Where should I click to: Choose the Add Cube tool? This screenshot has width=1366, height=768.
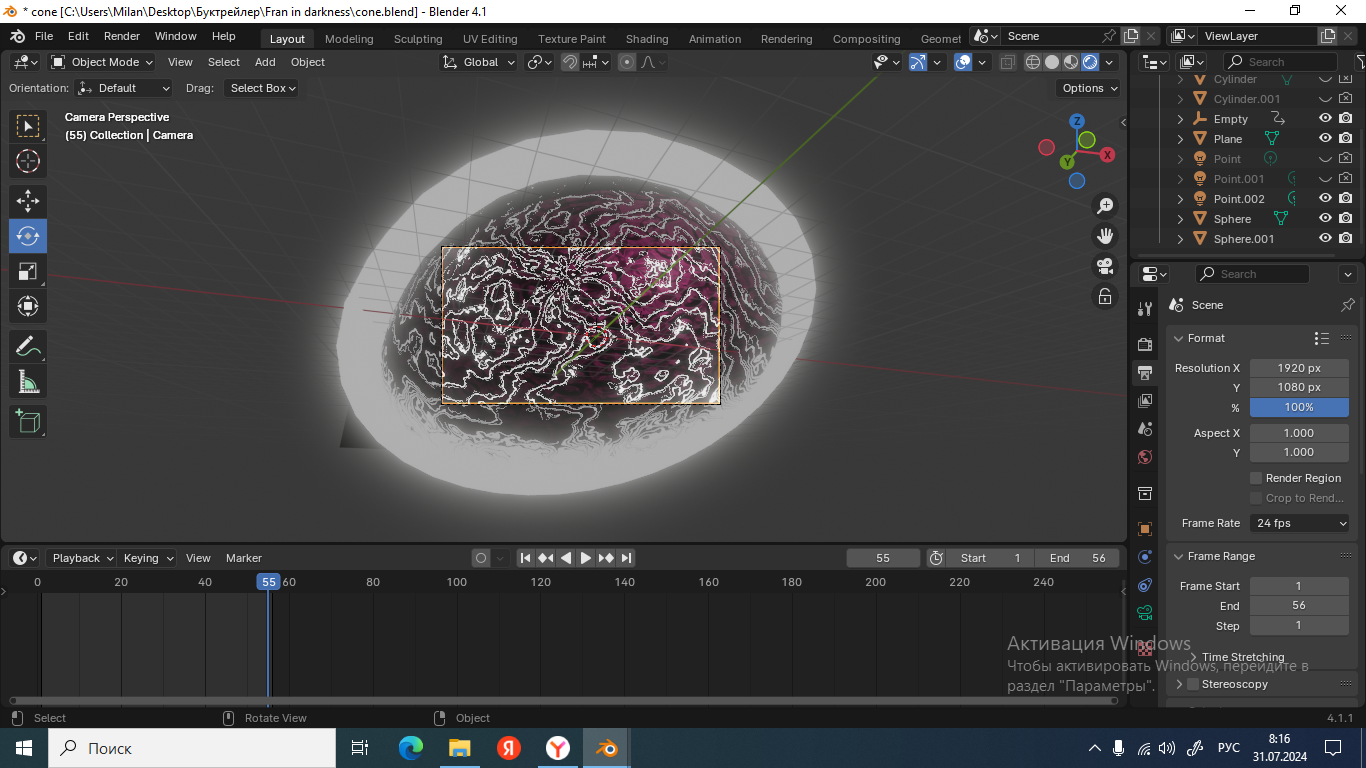click(28, 421)
